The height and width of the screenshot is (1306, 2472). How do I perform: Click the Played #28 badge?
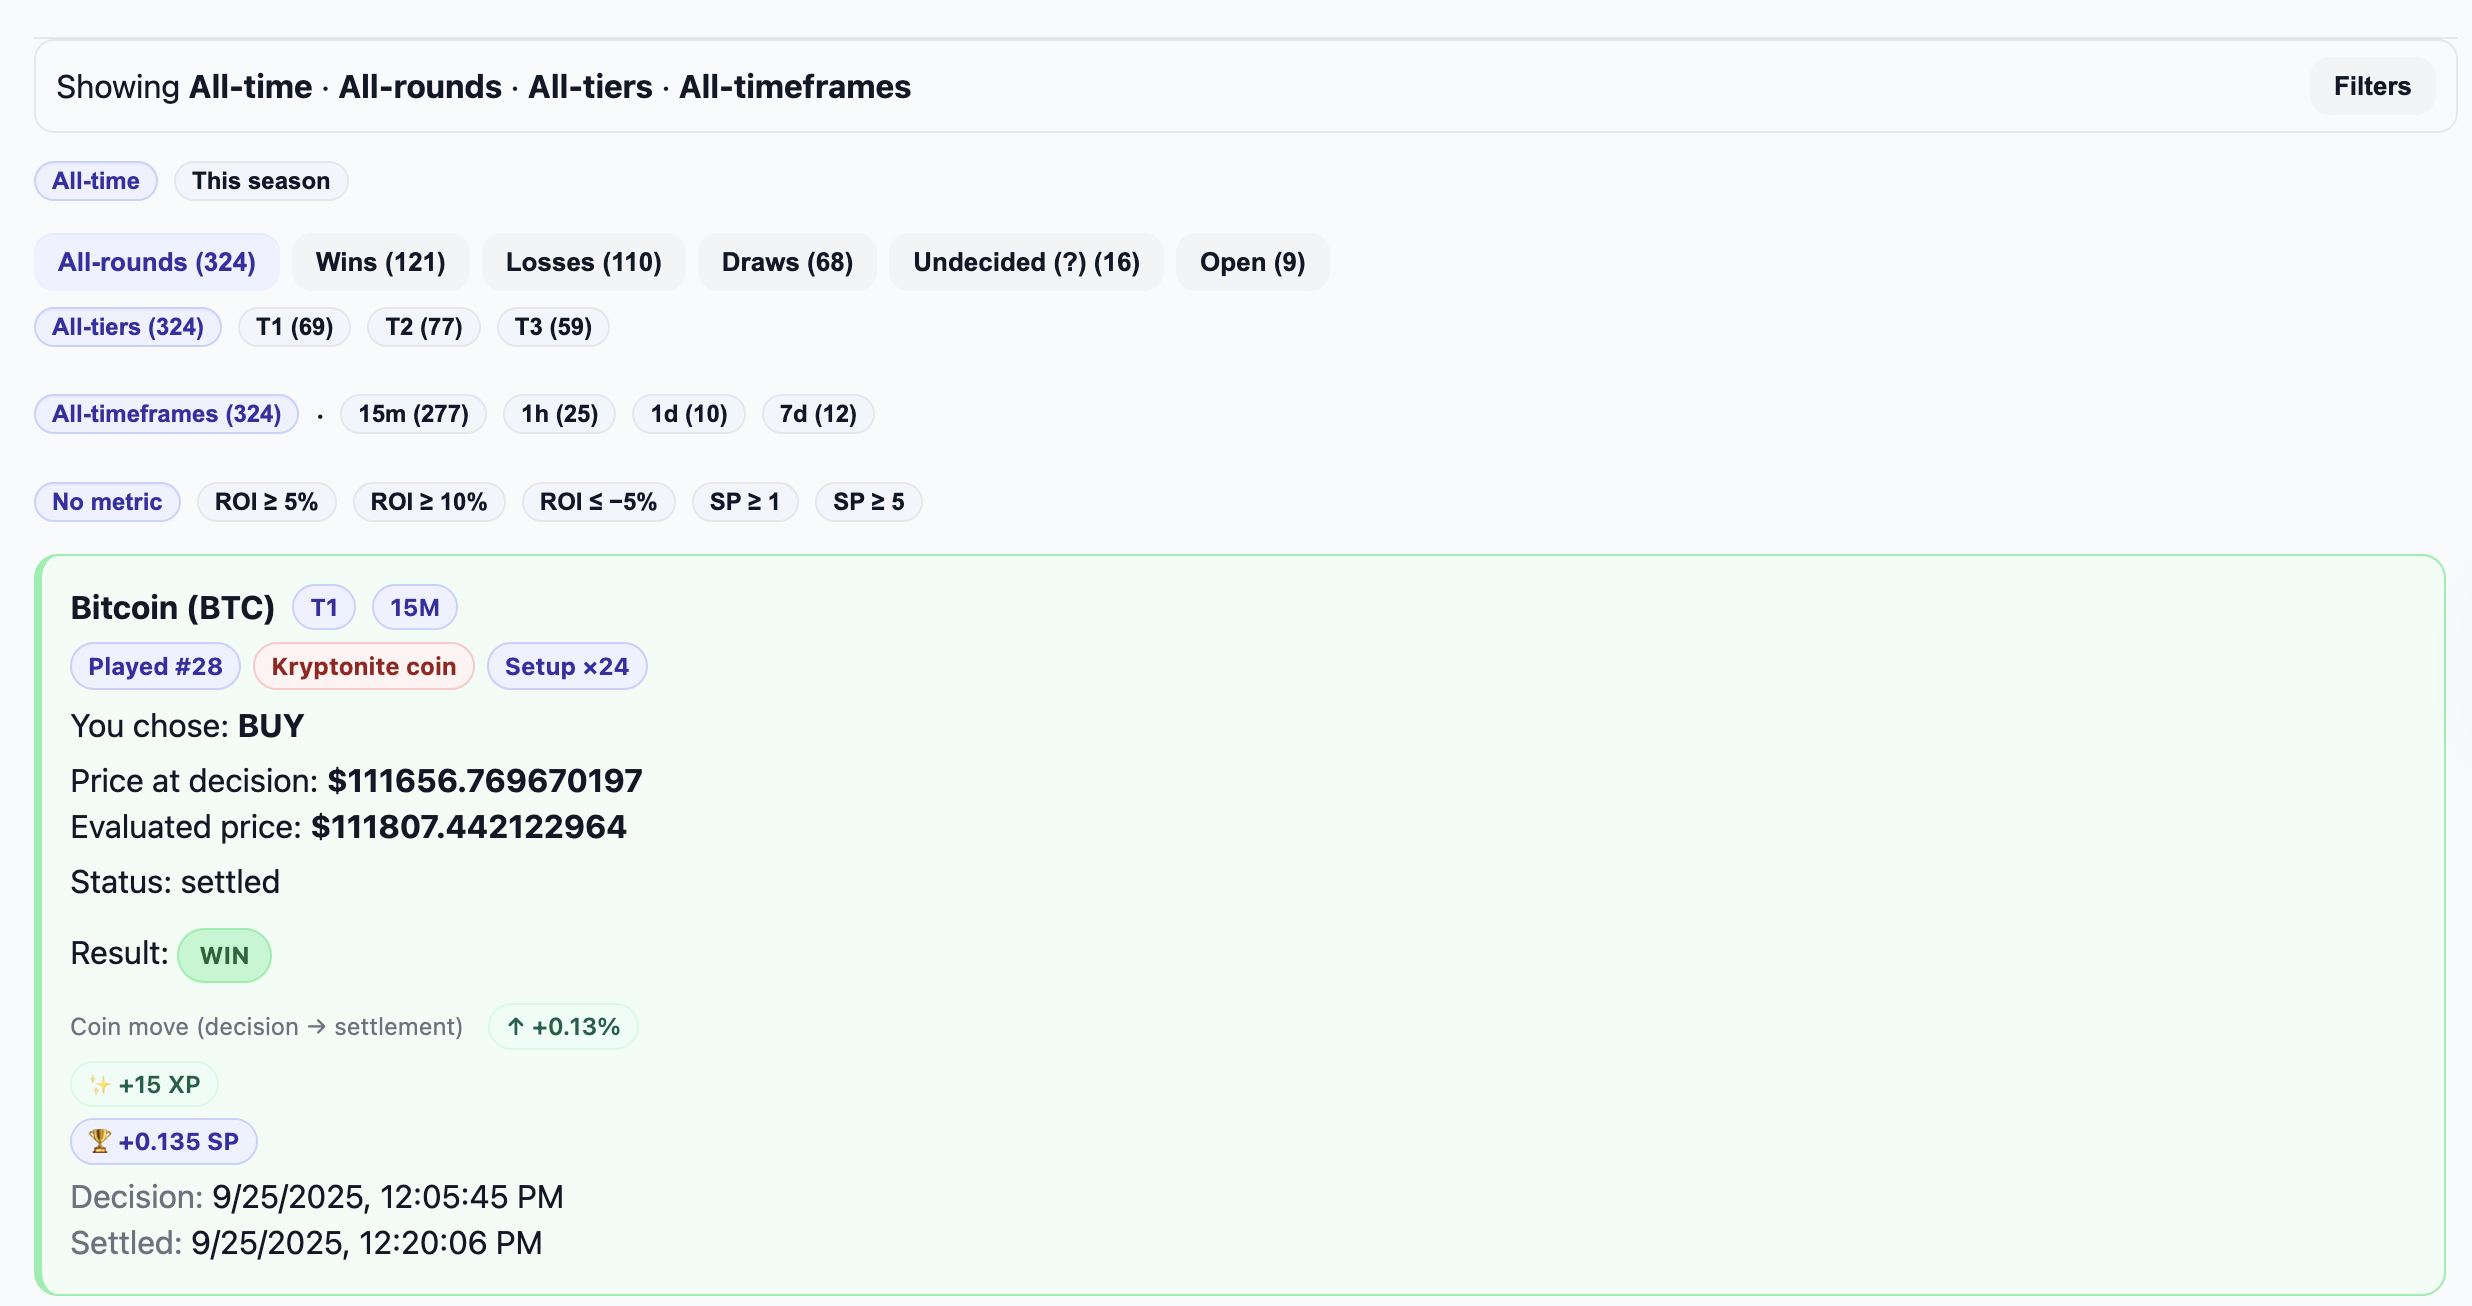pos(155,667)
